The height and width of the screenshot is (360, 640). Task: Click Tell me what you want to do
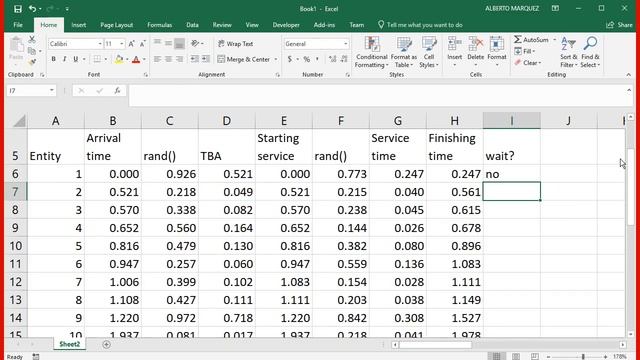pyautogui.click(x=420, y=25)
